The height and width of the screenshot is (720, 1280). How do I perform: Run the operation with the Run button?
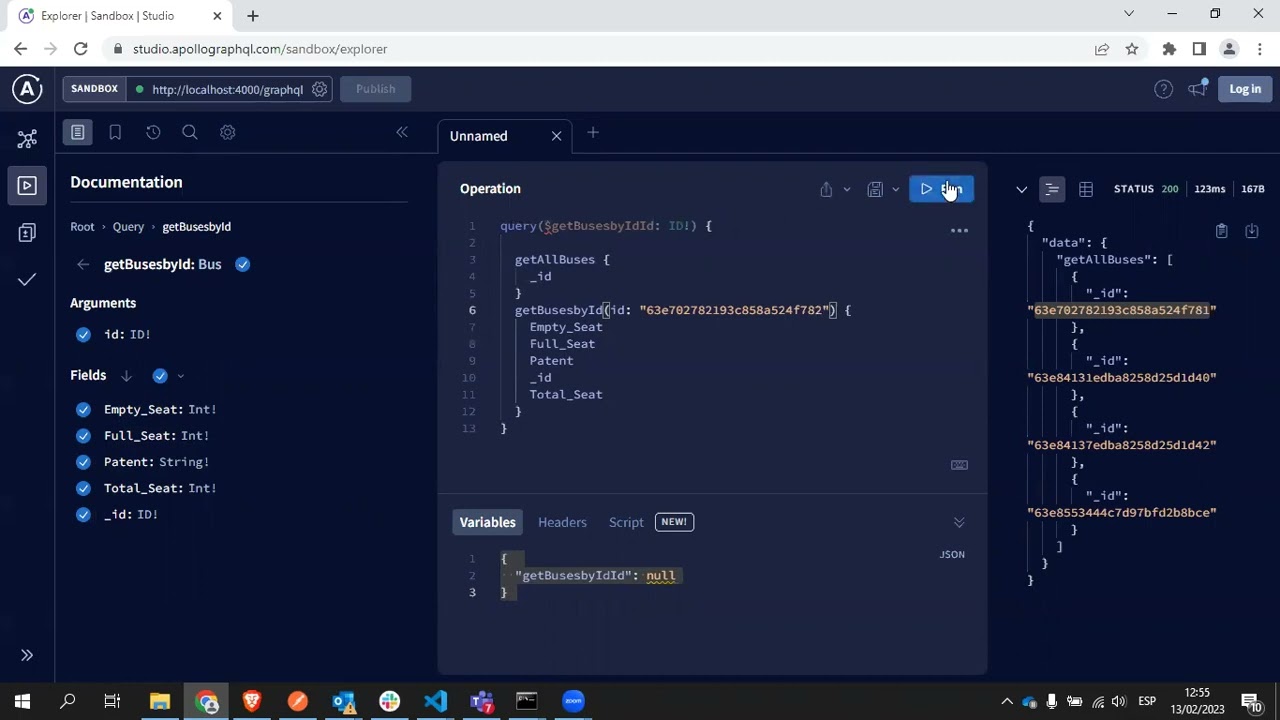941,189
